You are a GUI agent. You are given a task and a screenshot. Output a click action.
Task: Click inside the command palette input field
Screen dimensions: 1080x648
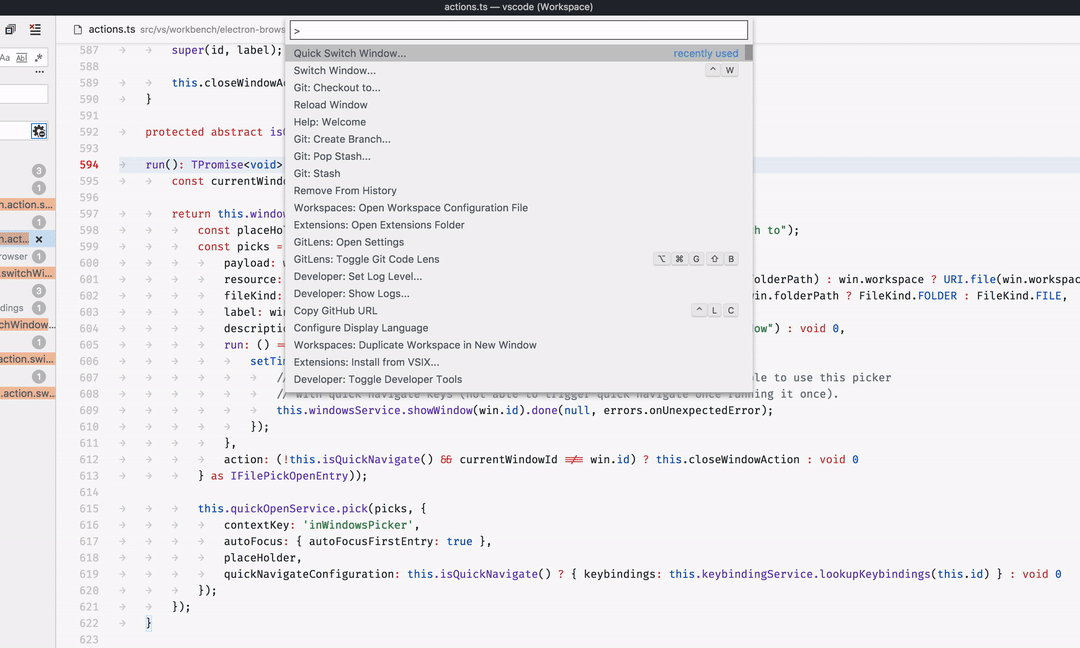click(x=517, y=30)
